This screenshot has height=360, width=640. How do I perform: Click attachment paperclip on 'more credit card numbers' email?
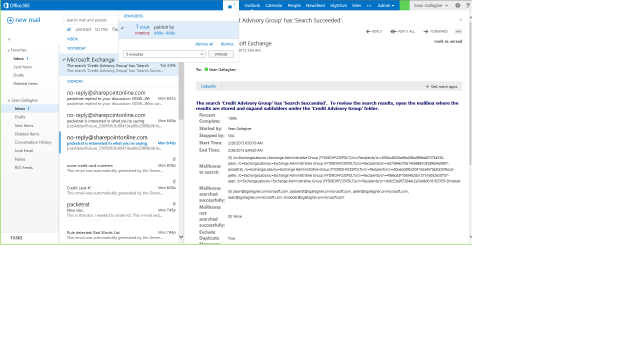pyautogui.click(x=174, y=160)
